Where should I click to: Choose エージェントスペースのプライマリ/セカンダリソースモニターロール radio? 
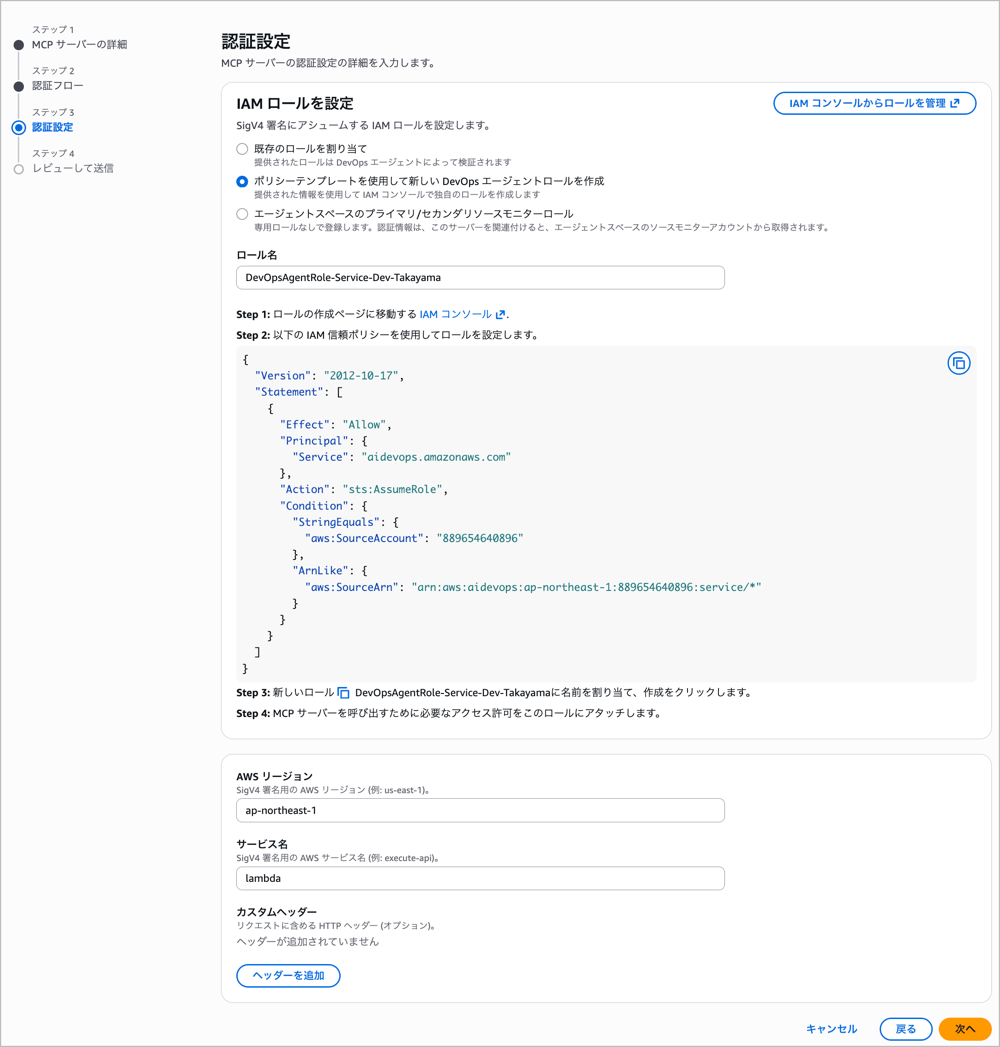(242, 214)
